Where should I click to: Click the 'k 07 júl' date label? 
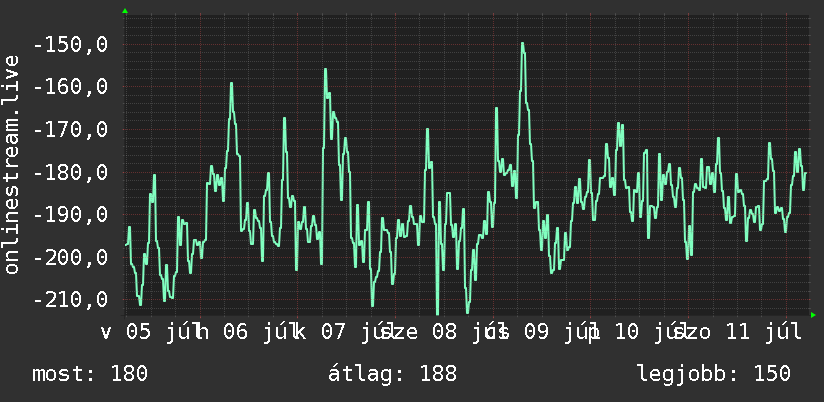coord(343,332)
